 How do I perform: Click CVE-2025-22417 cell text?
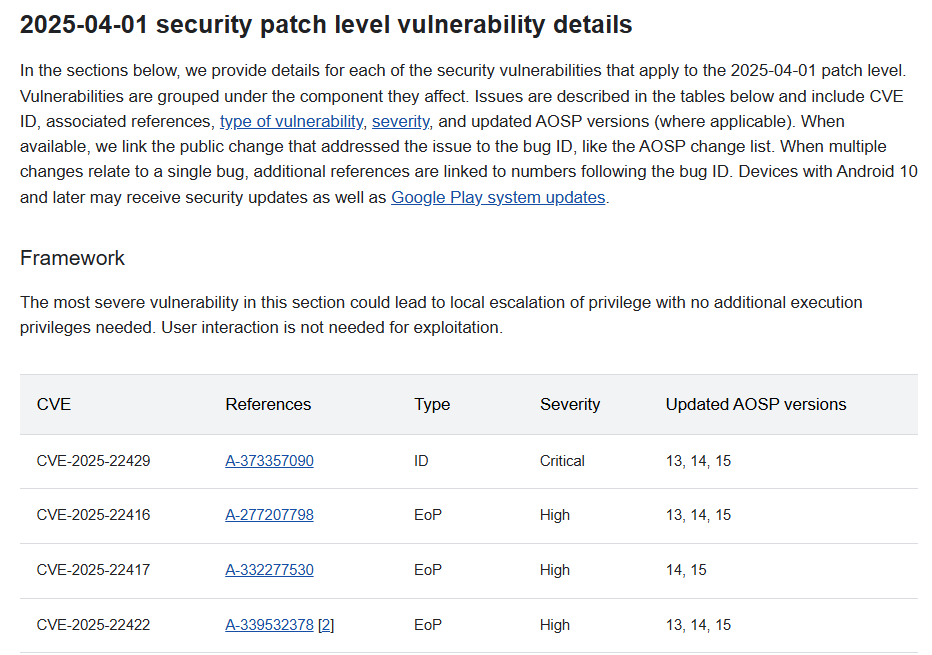point(93,570)
